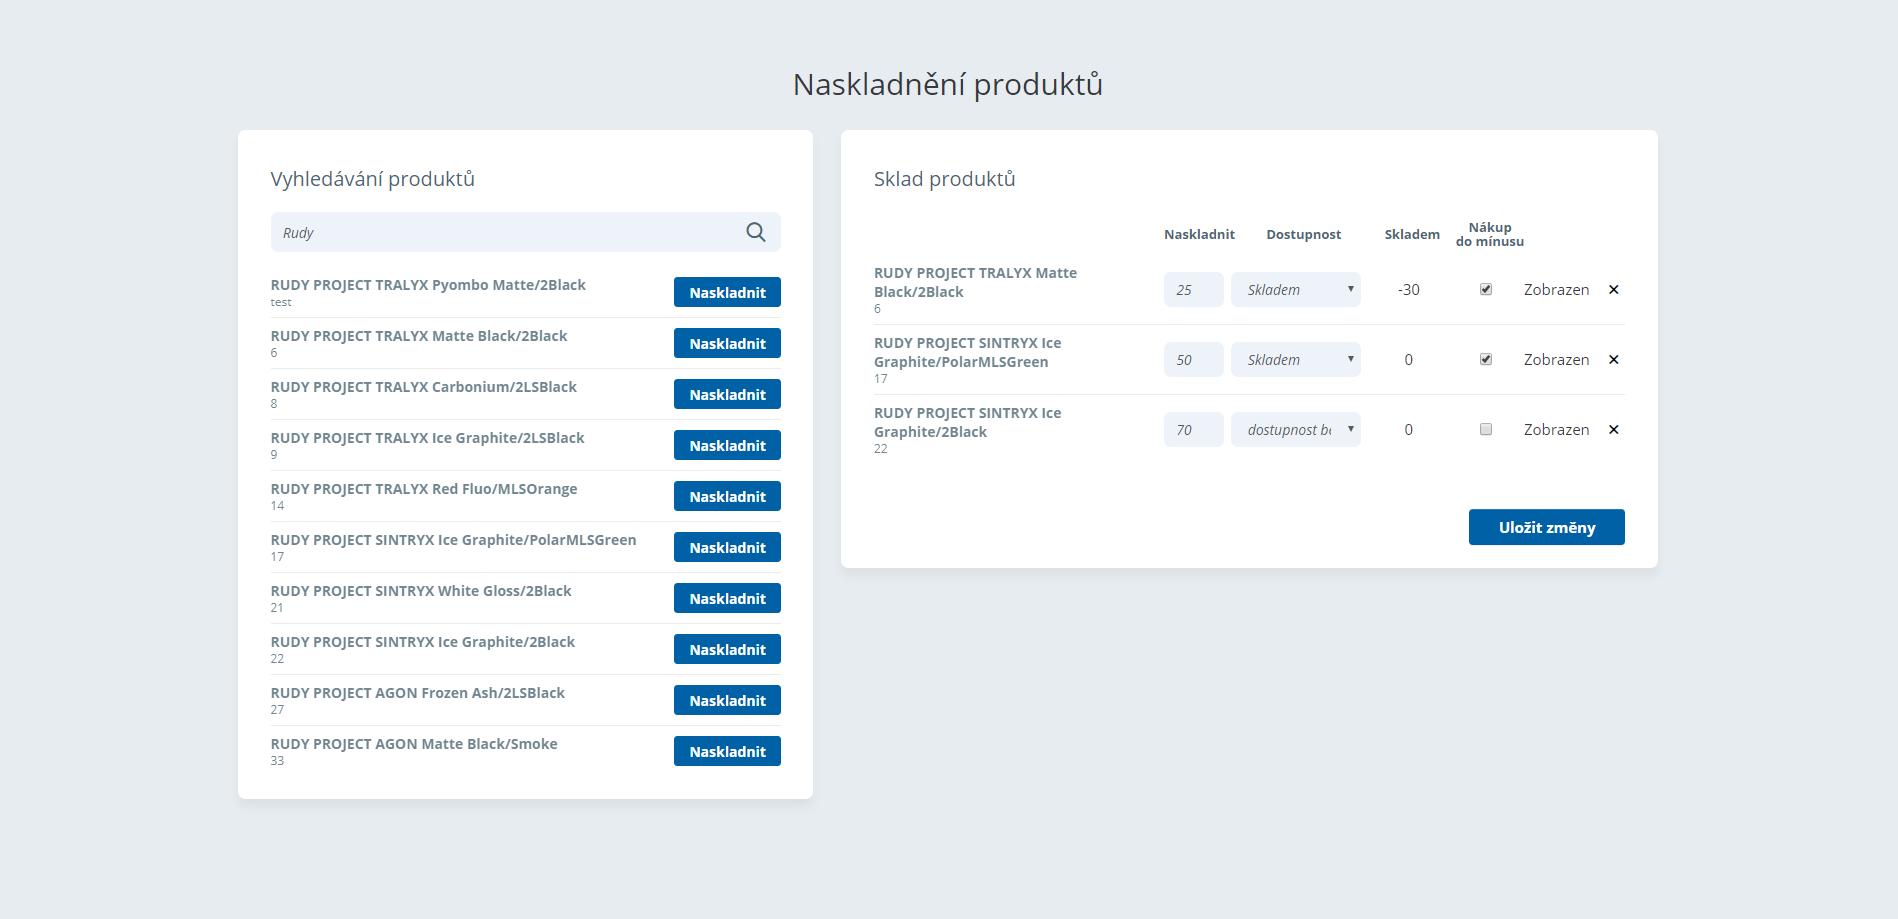Click Naskladnit for TRALYX Pyombo Matte/2Black
This screenshot has height=919, width=1898.
tap(727, 292)
